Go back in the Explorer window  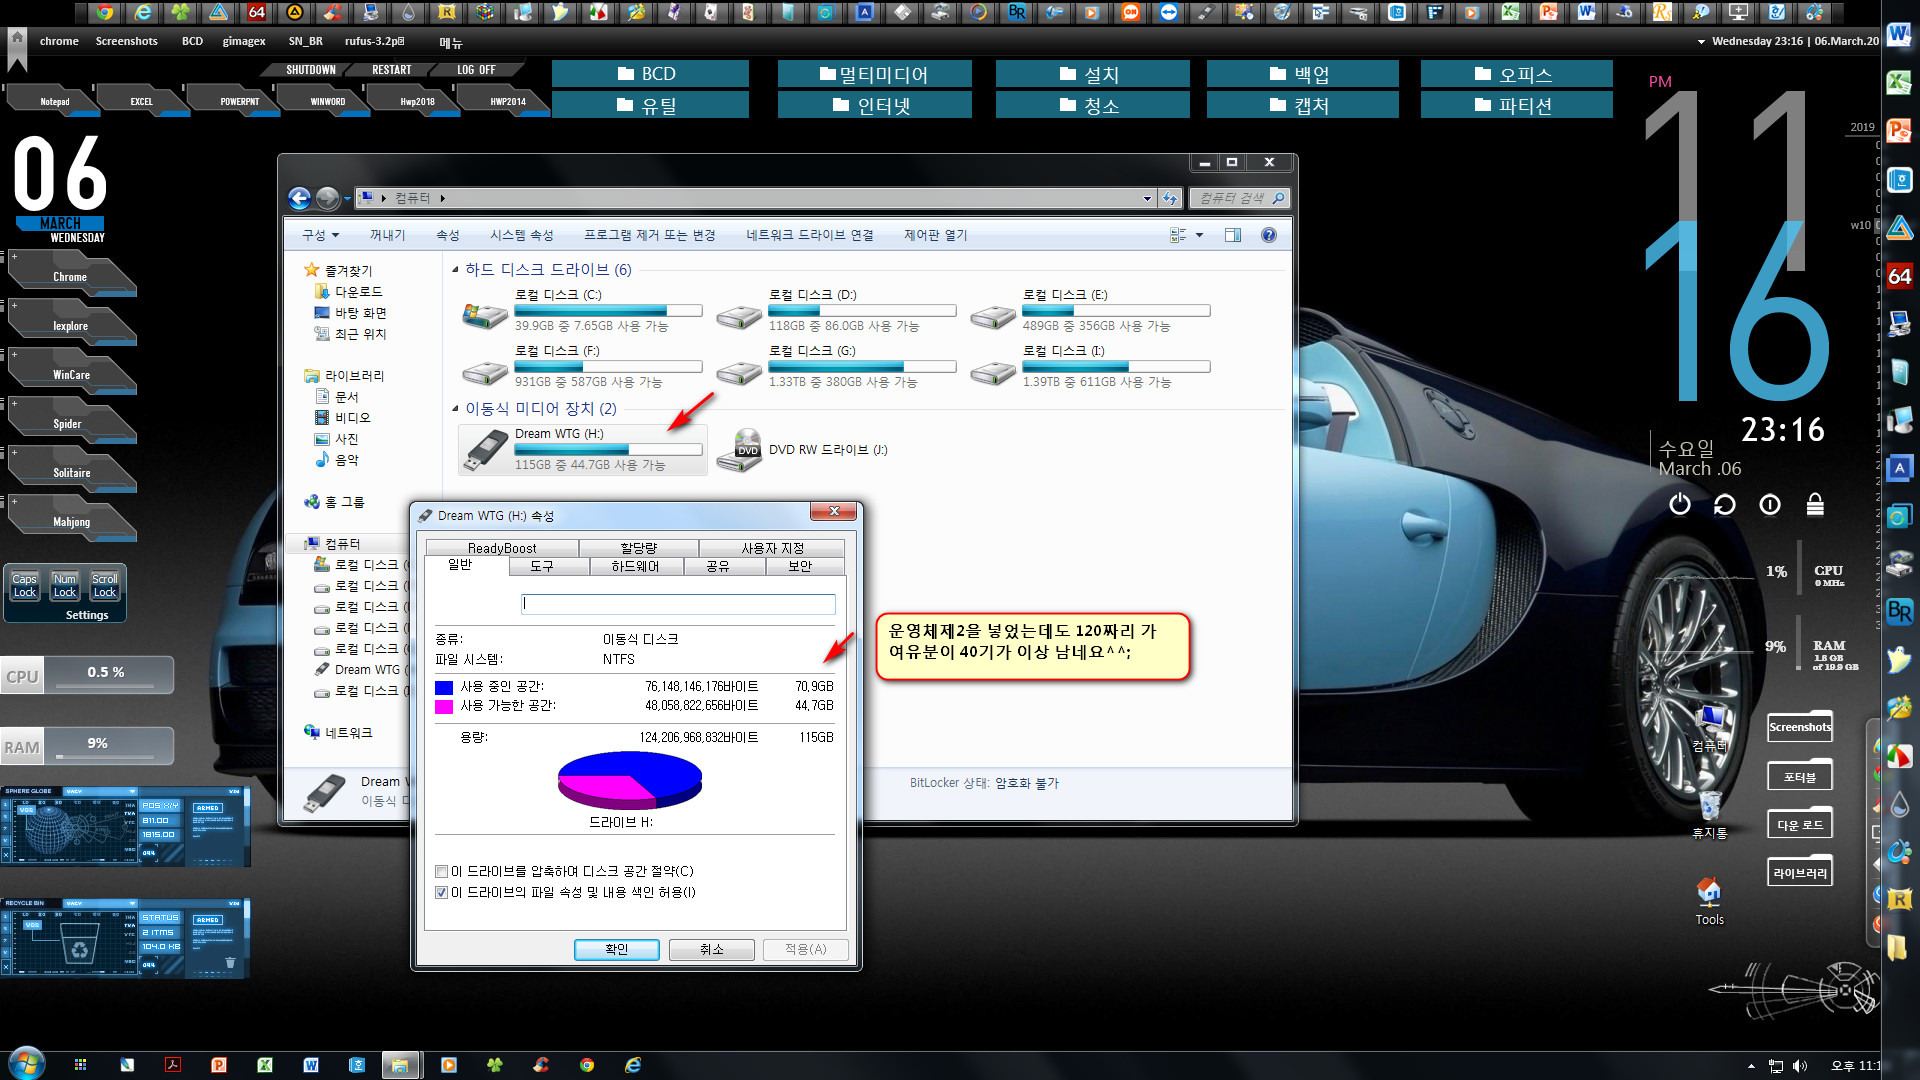tap(299, 198)
